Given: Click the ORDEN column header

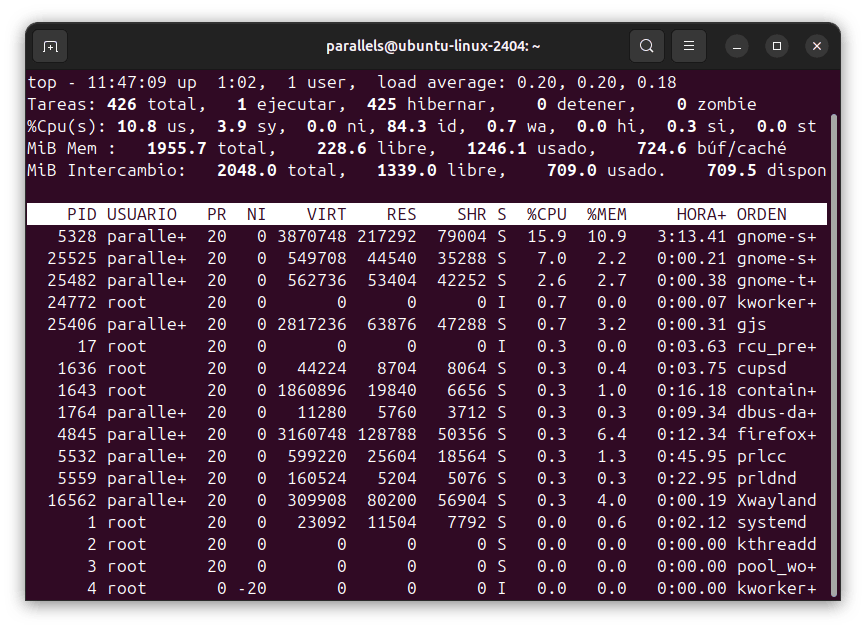Looking at the screenshot, I should click(762, 214).
